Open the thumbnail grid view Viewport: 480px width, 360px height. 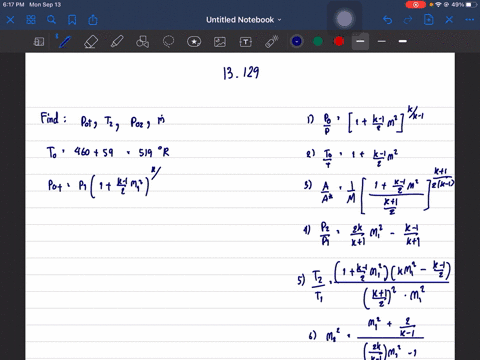31,20
